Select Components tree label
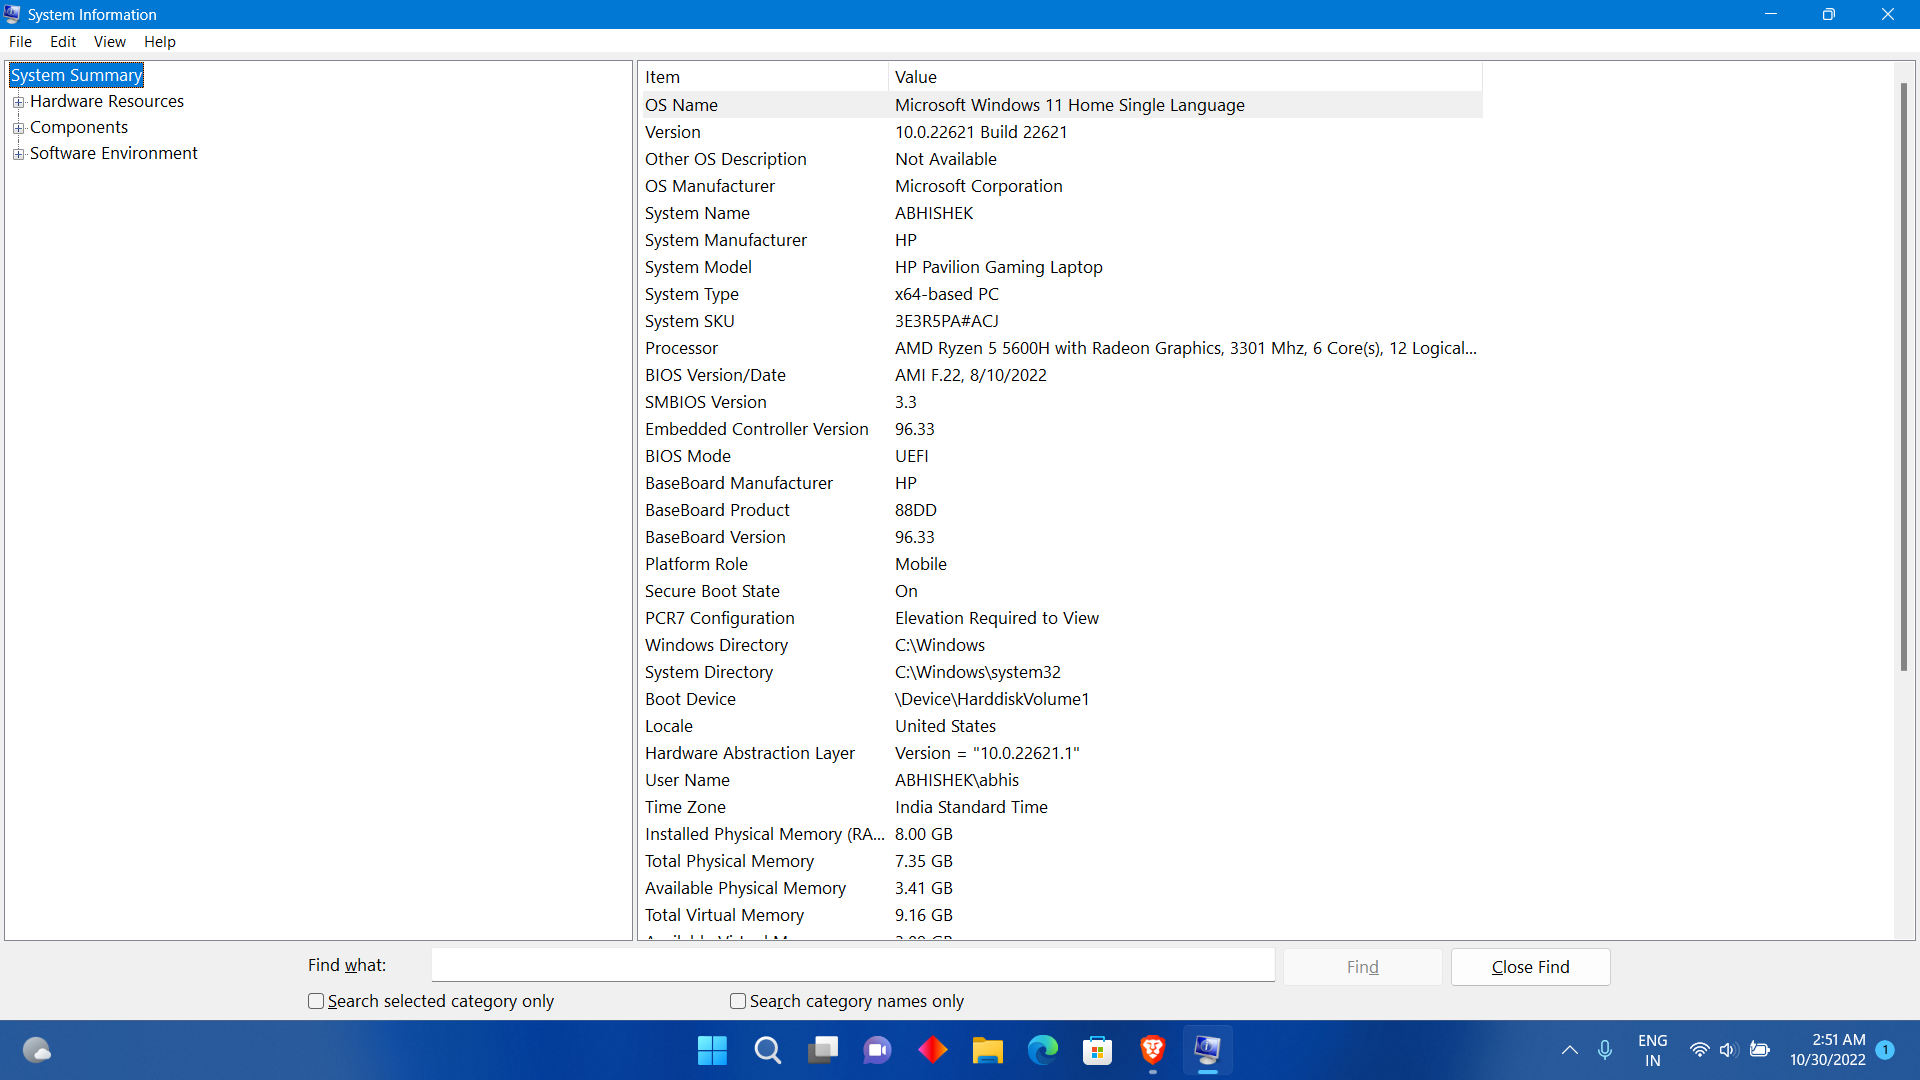Image resolution: width=1920 pixels, height=1080 pixels. coord(79,127)
